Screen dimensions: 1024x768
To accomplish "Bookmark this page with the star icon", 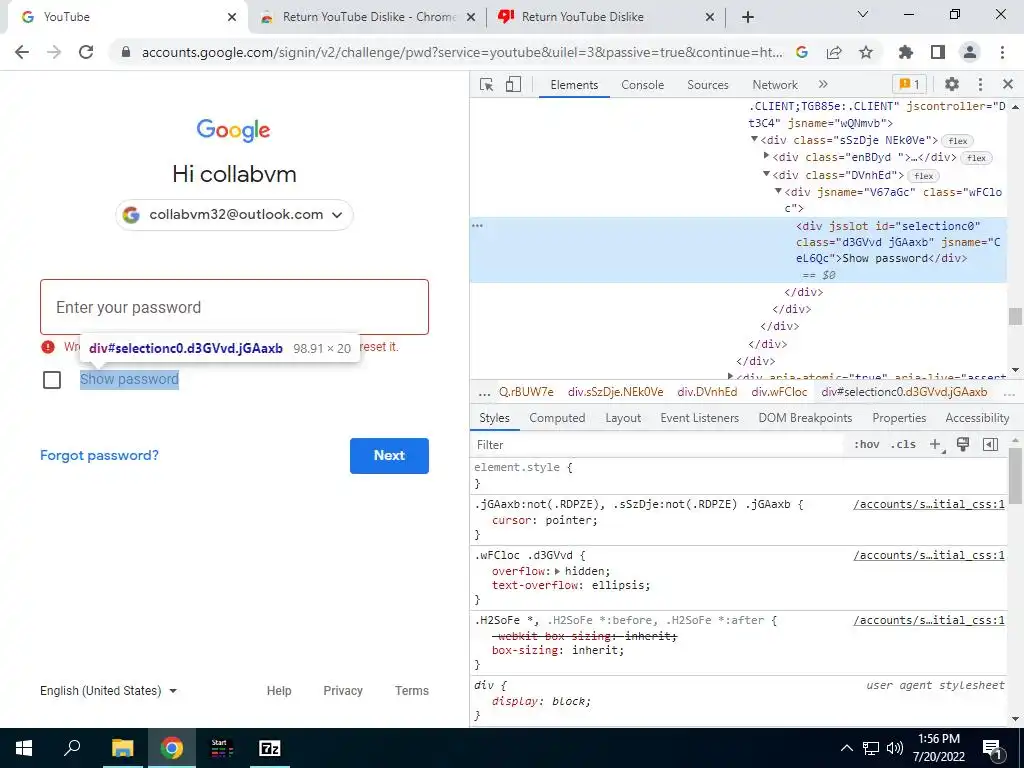I will tap(866, 52).
